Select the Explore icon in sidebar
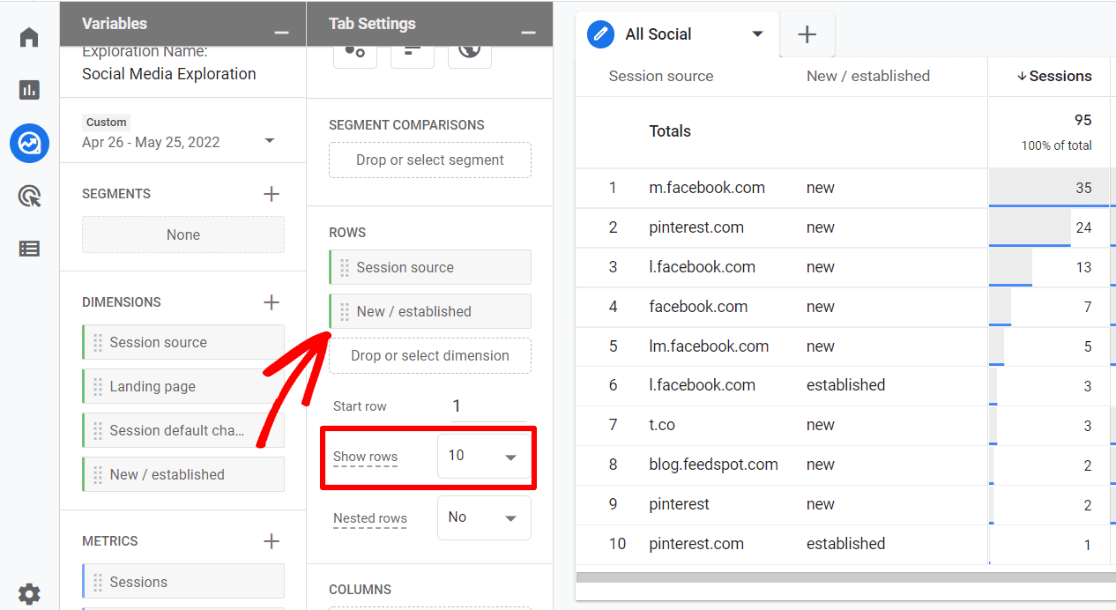Viewport: 1116px width, 610px height. pyautogui.click(x=29, y=143)
